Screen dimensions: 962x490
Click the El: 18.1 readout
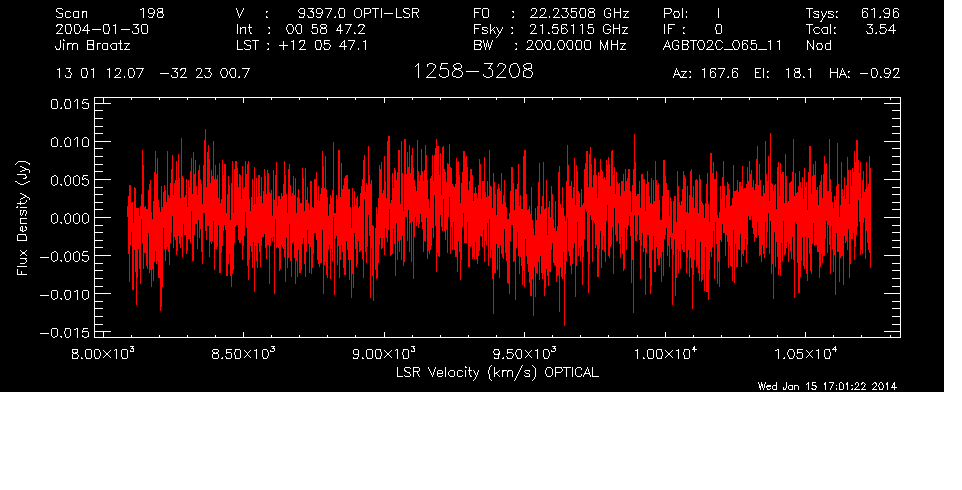(783, 74)
